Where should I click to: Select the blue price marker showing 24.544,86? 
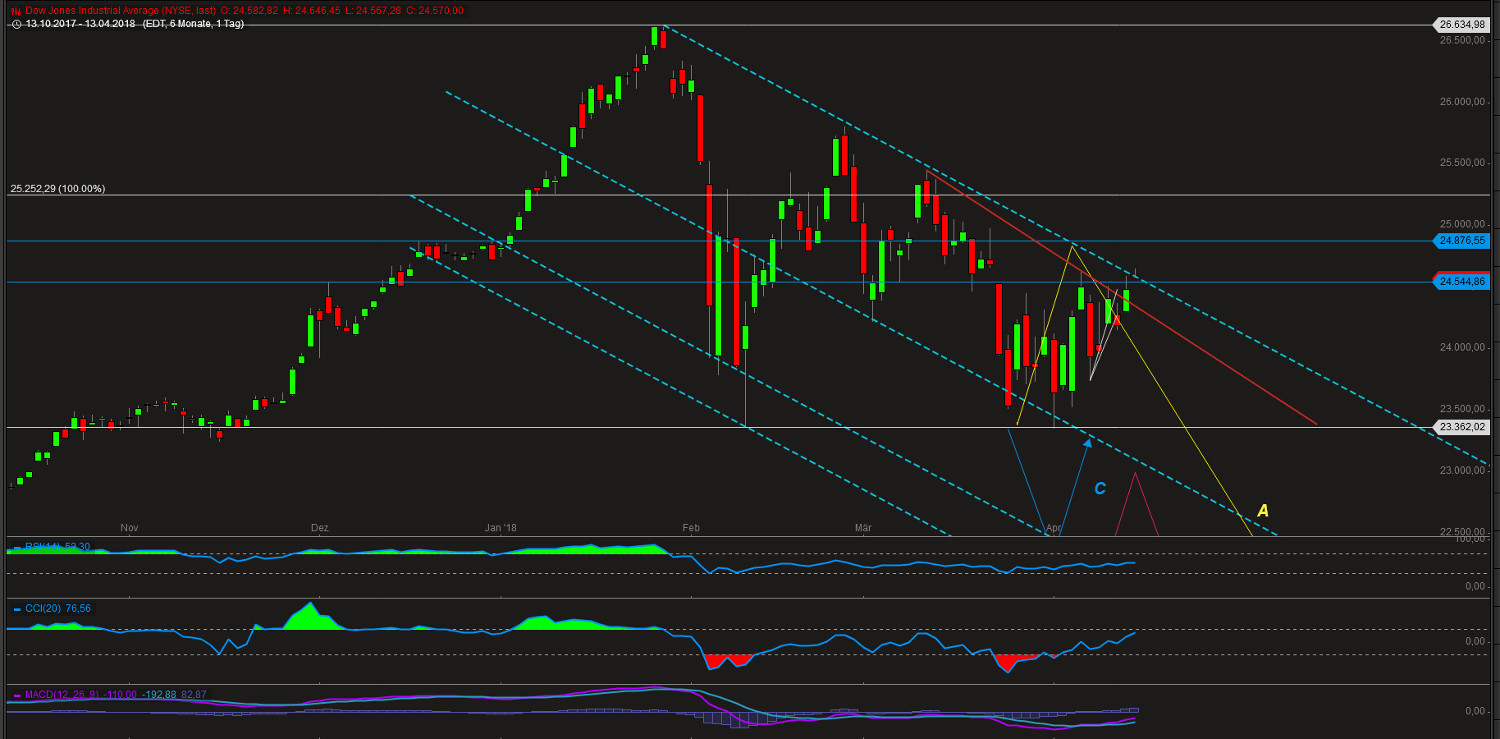(1463, 281)
